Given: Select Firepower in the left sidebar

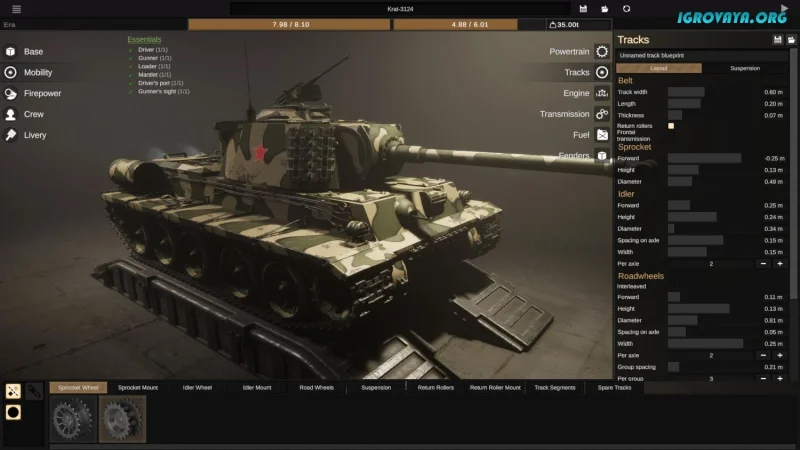Looking at the screenshot, I should 42,93.
